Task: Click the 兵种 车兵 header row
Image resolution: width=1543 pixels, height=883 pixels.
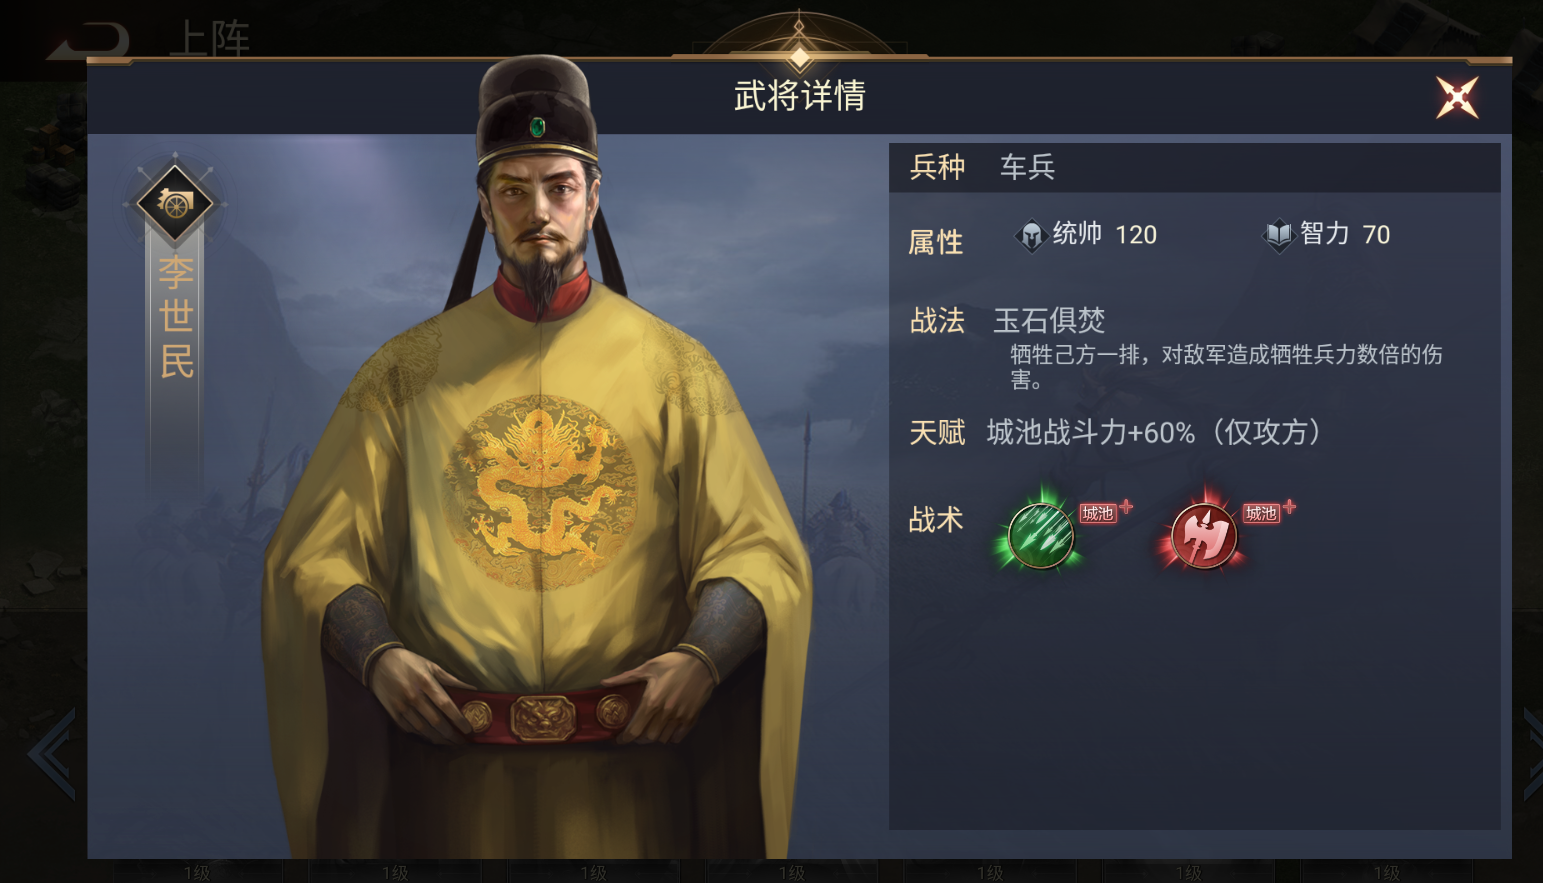Action: coord(1195,167)
